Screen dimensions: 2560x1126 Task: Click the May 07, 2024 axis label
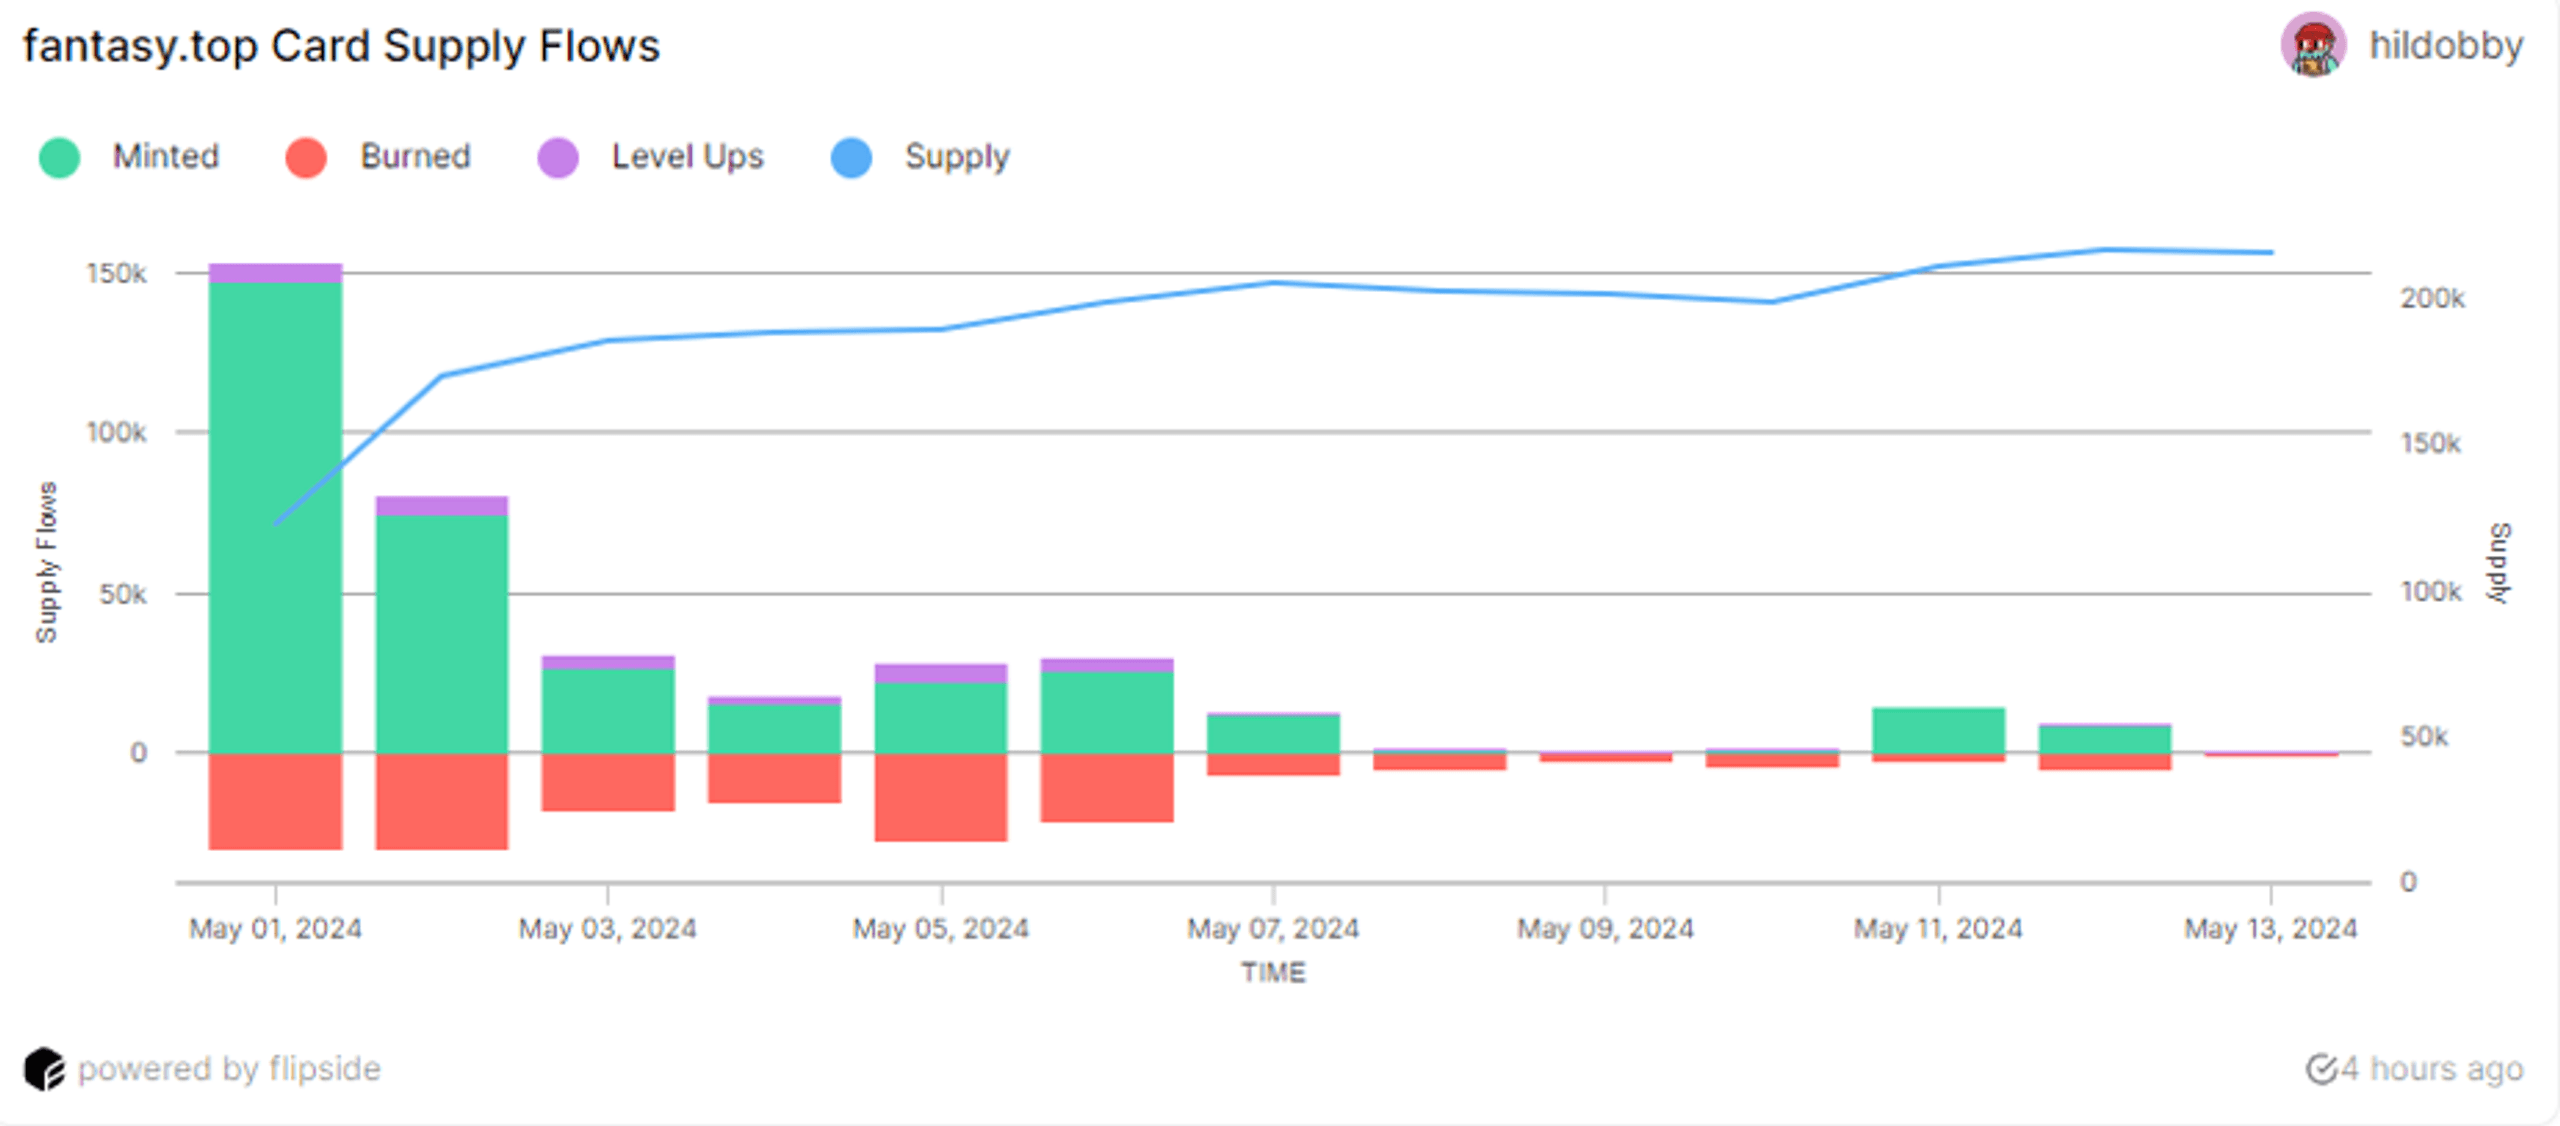coord(1273,929)
